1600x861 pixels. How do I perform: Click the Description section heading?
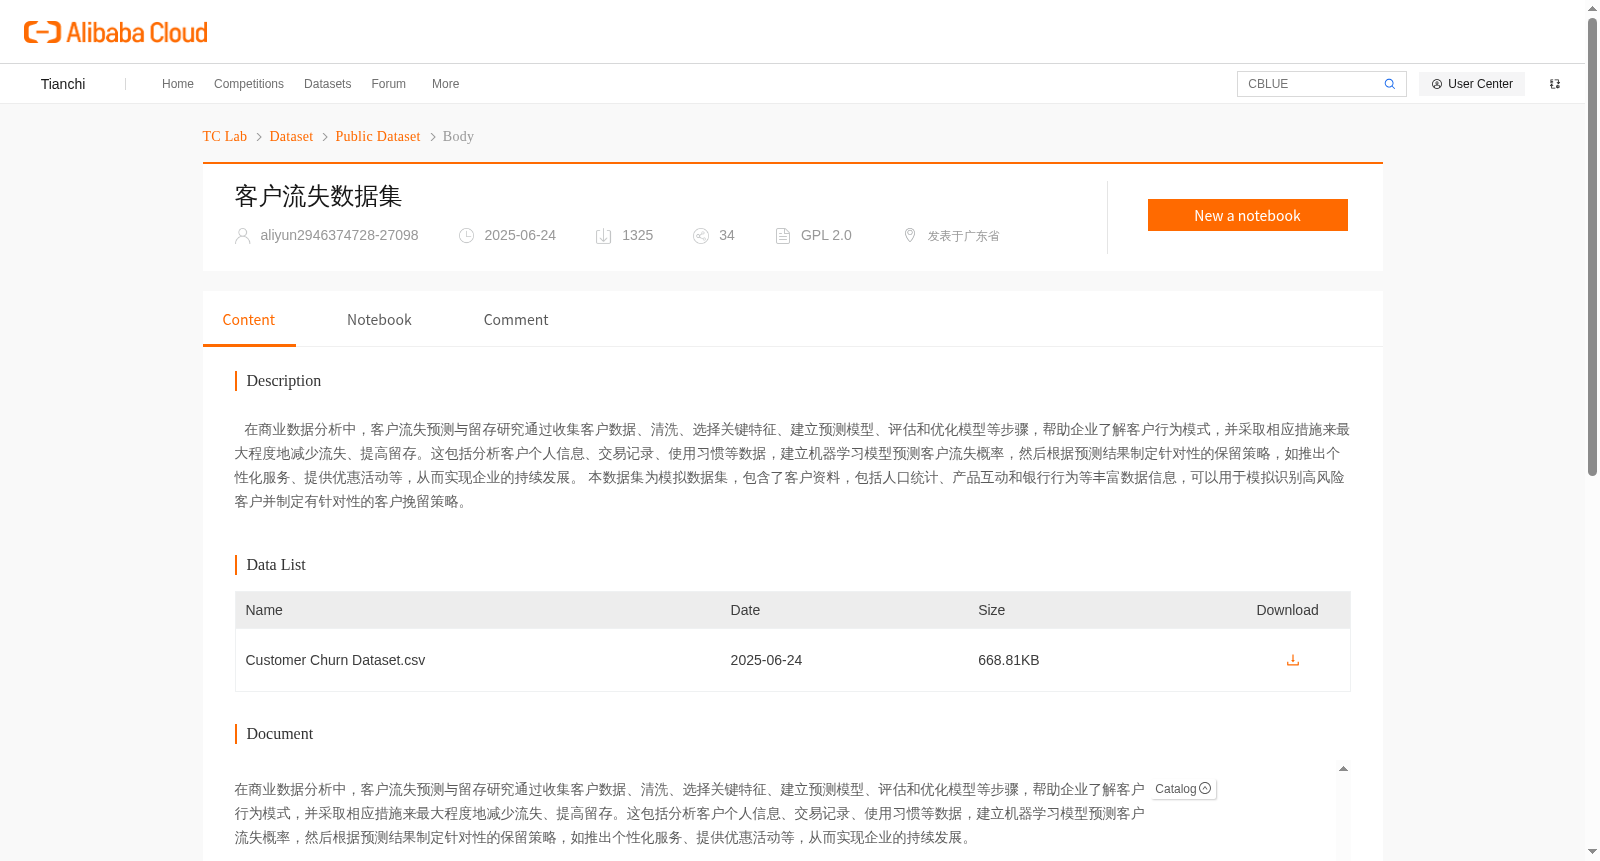[284, 381]
